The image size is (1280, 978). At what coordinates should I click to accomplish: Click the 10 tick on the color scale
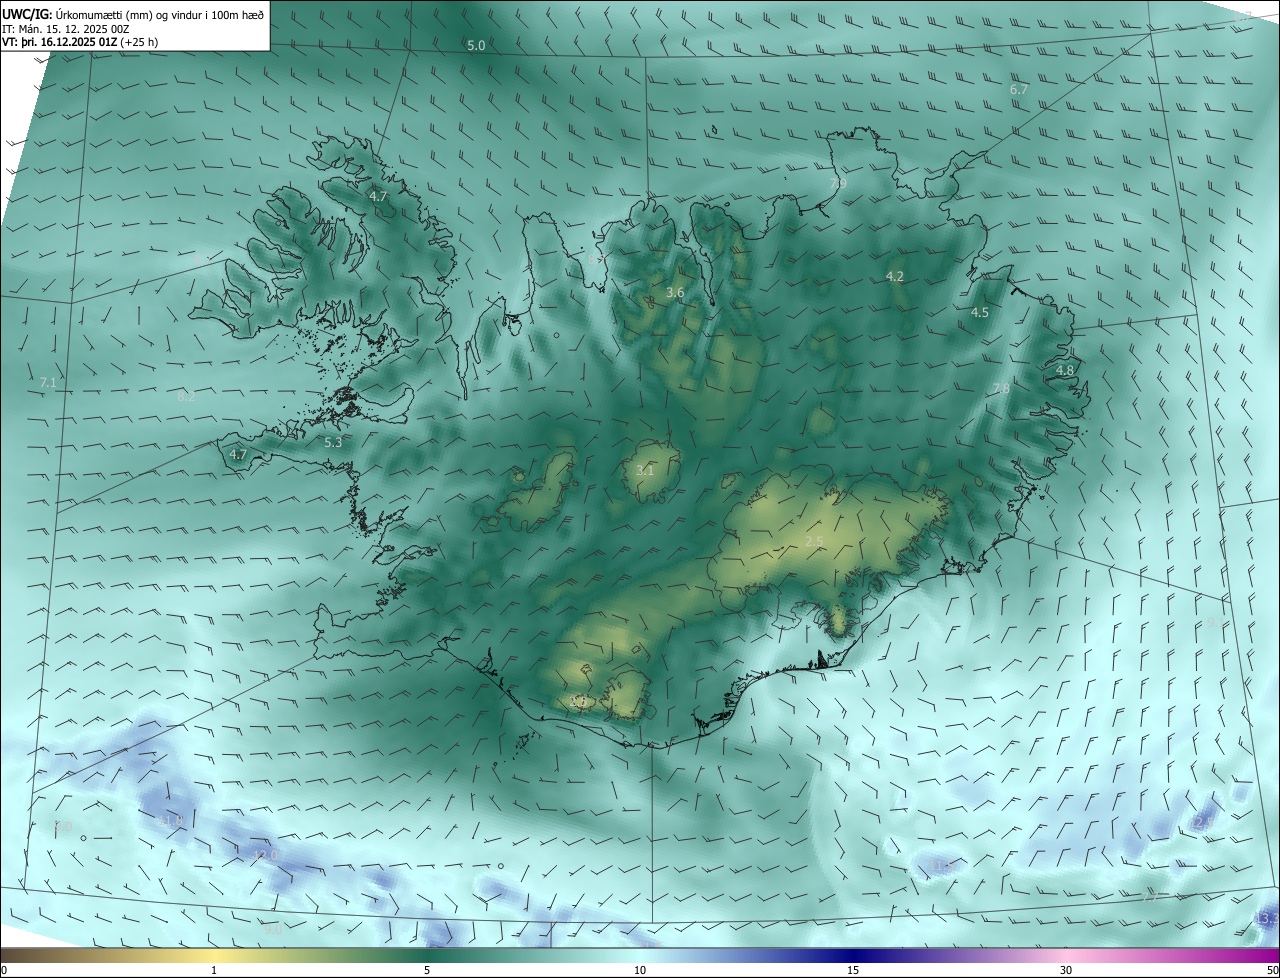click(640, 970)
